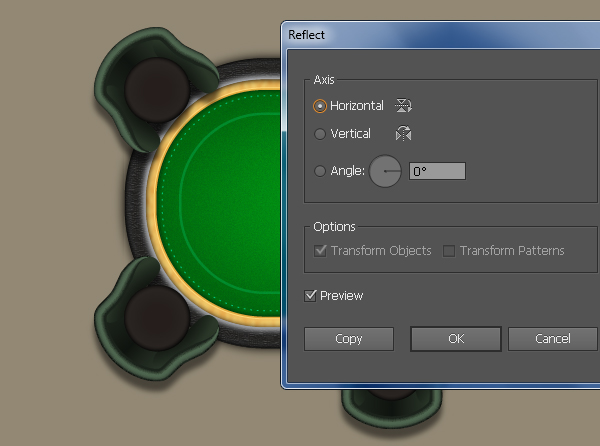The width and height of the screenshot is (600, 446).
Task: Select the top-left green chair on canvas
Action: 155,90
